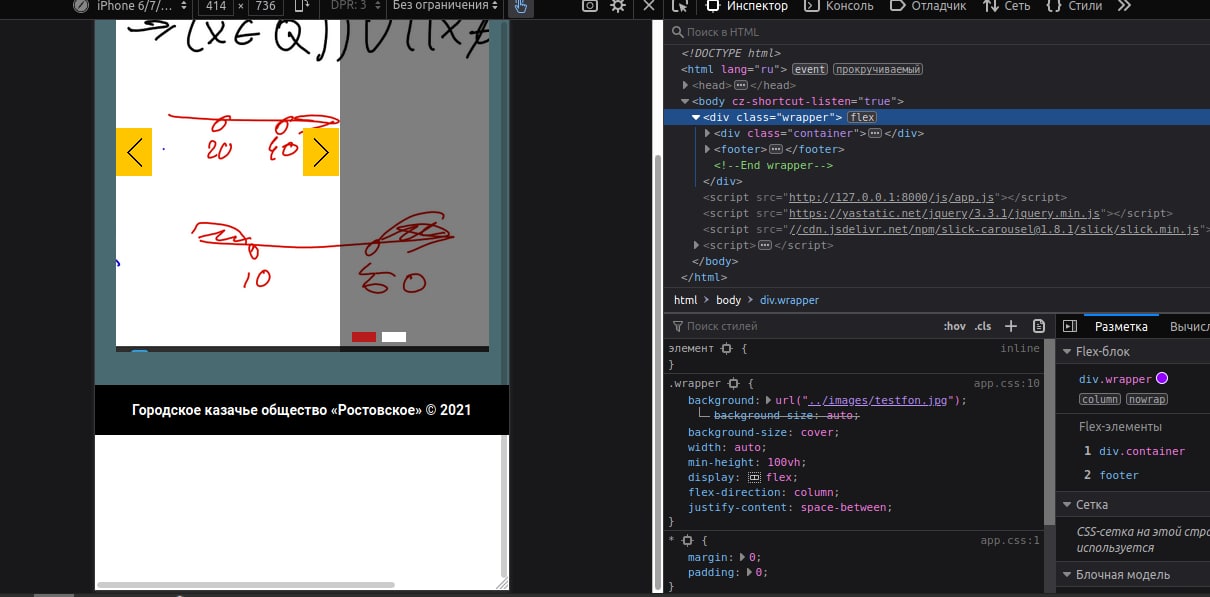Toggle the flex overlay badge on wrapper
Viewport: 1210px width, 597px height.
(862, 118)
